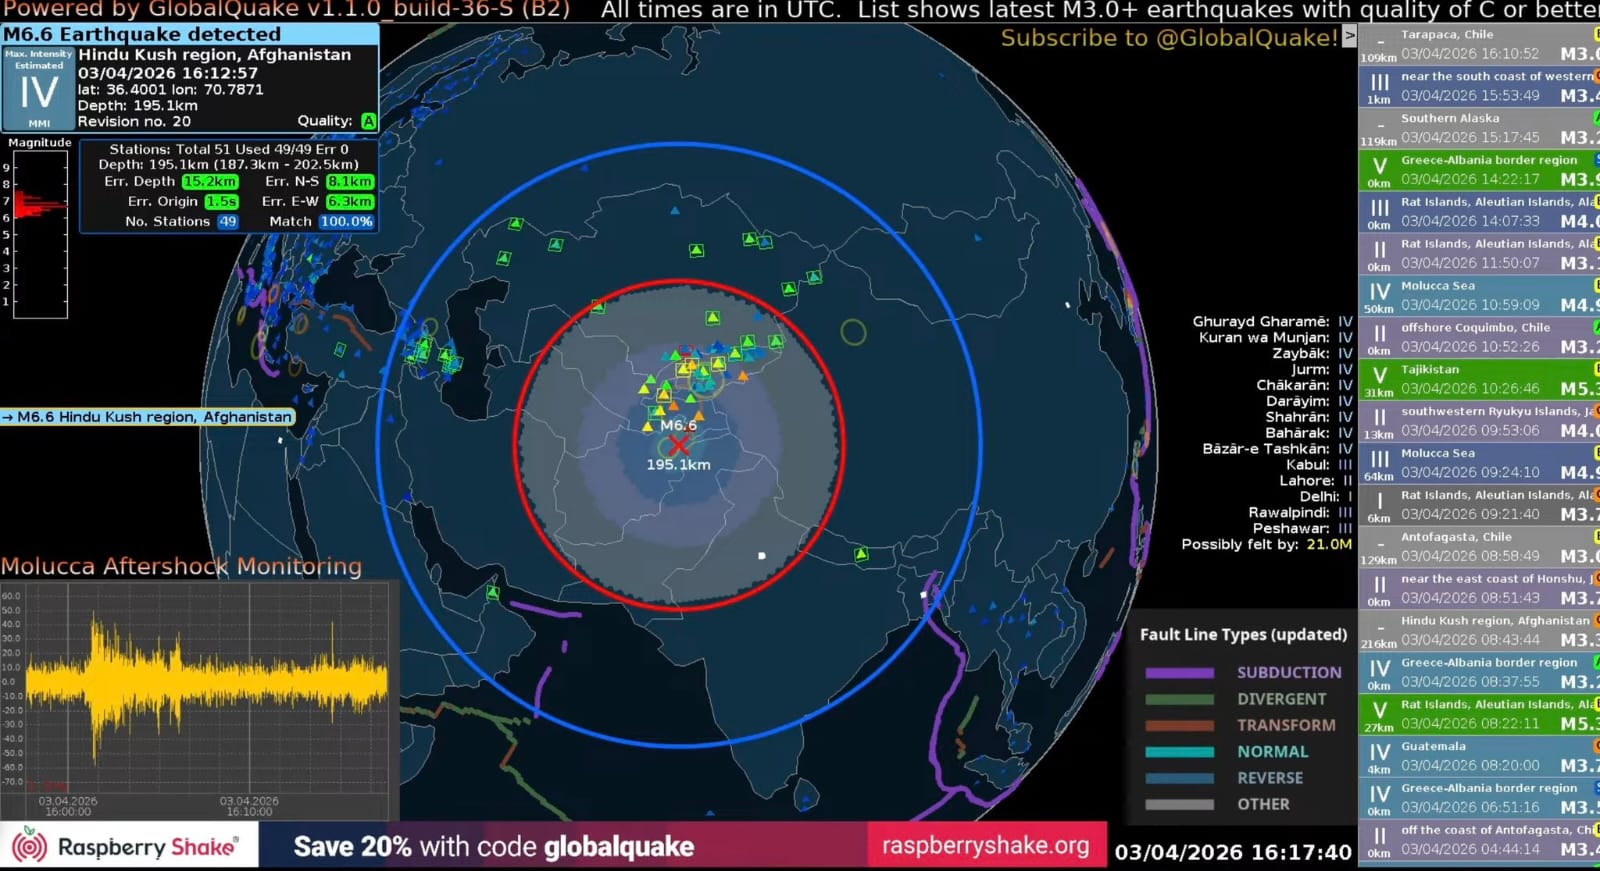Click the white square marker inside red circle

[x=762, y=555]
